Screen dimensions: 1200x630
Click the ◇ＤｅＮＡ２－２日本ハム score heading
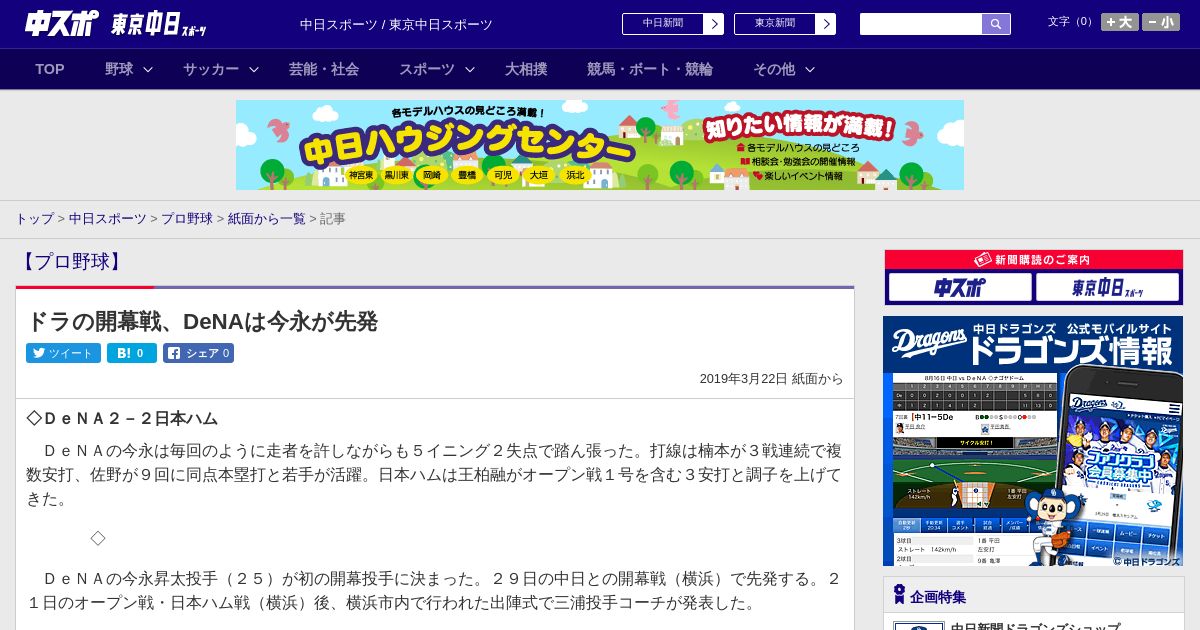coord(122,418)
